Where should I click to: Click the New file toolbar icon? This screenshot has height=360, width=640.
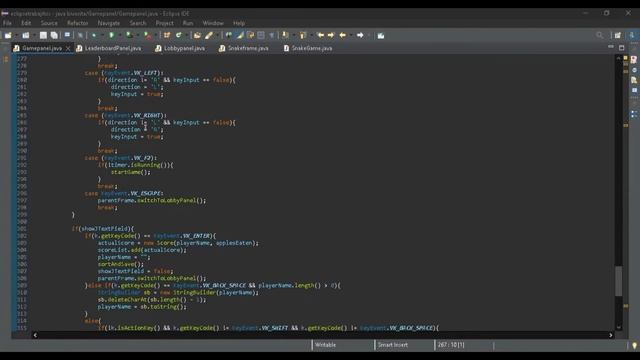click(x=8, y=36)
